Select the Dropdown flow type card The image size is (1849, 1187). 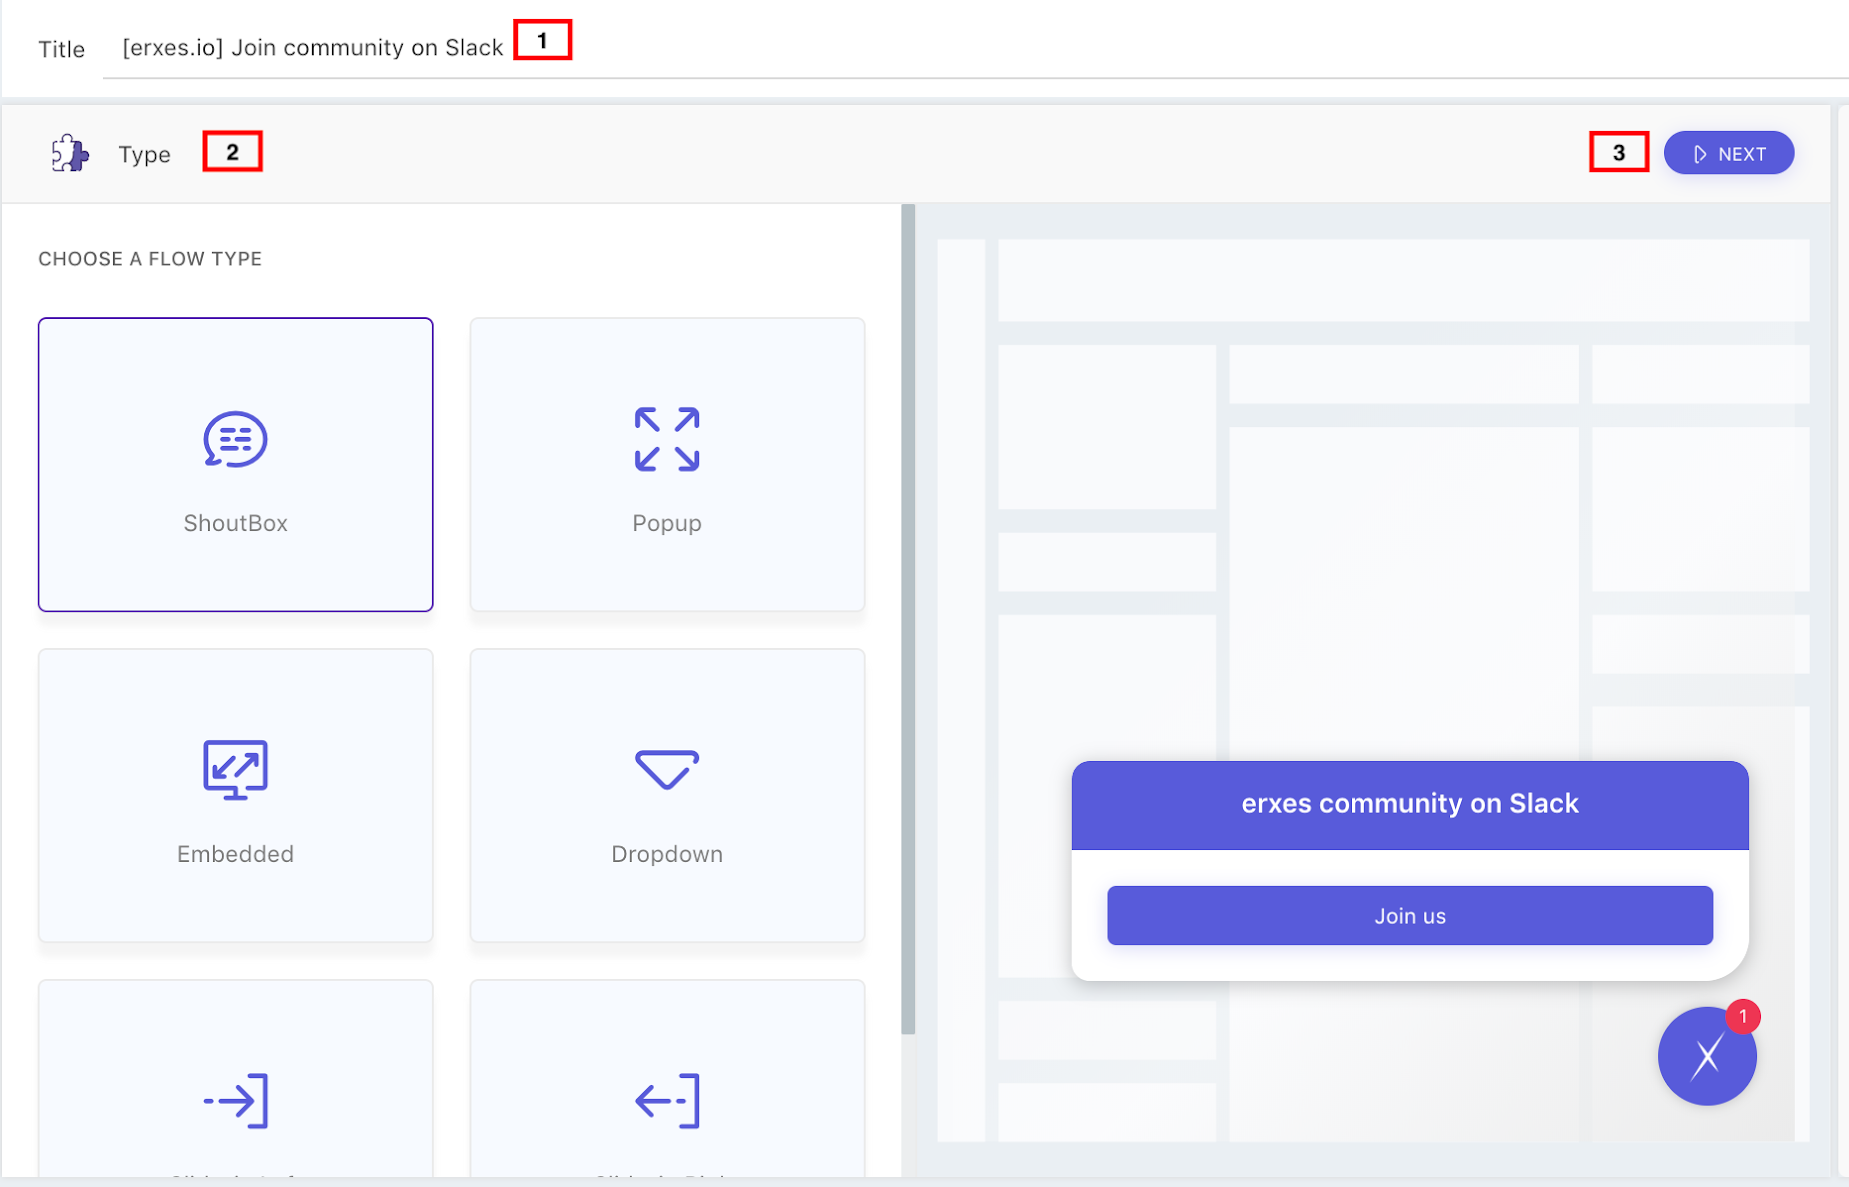point(667,795)
